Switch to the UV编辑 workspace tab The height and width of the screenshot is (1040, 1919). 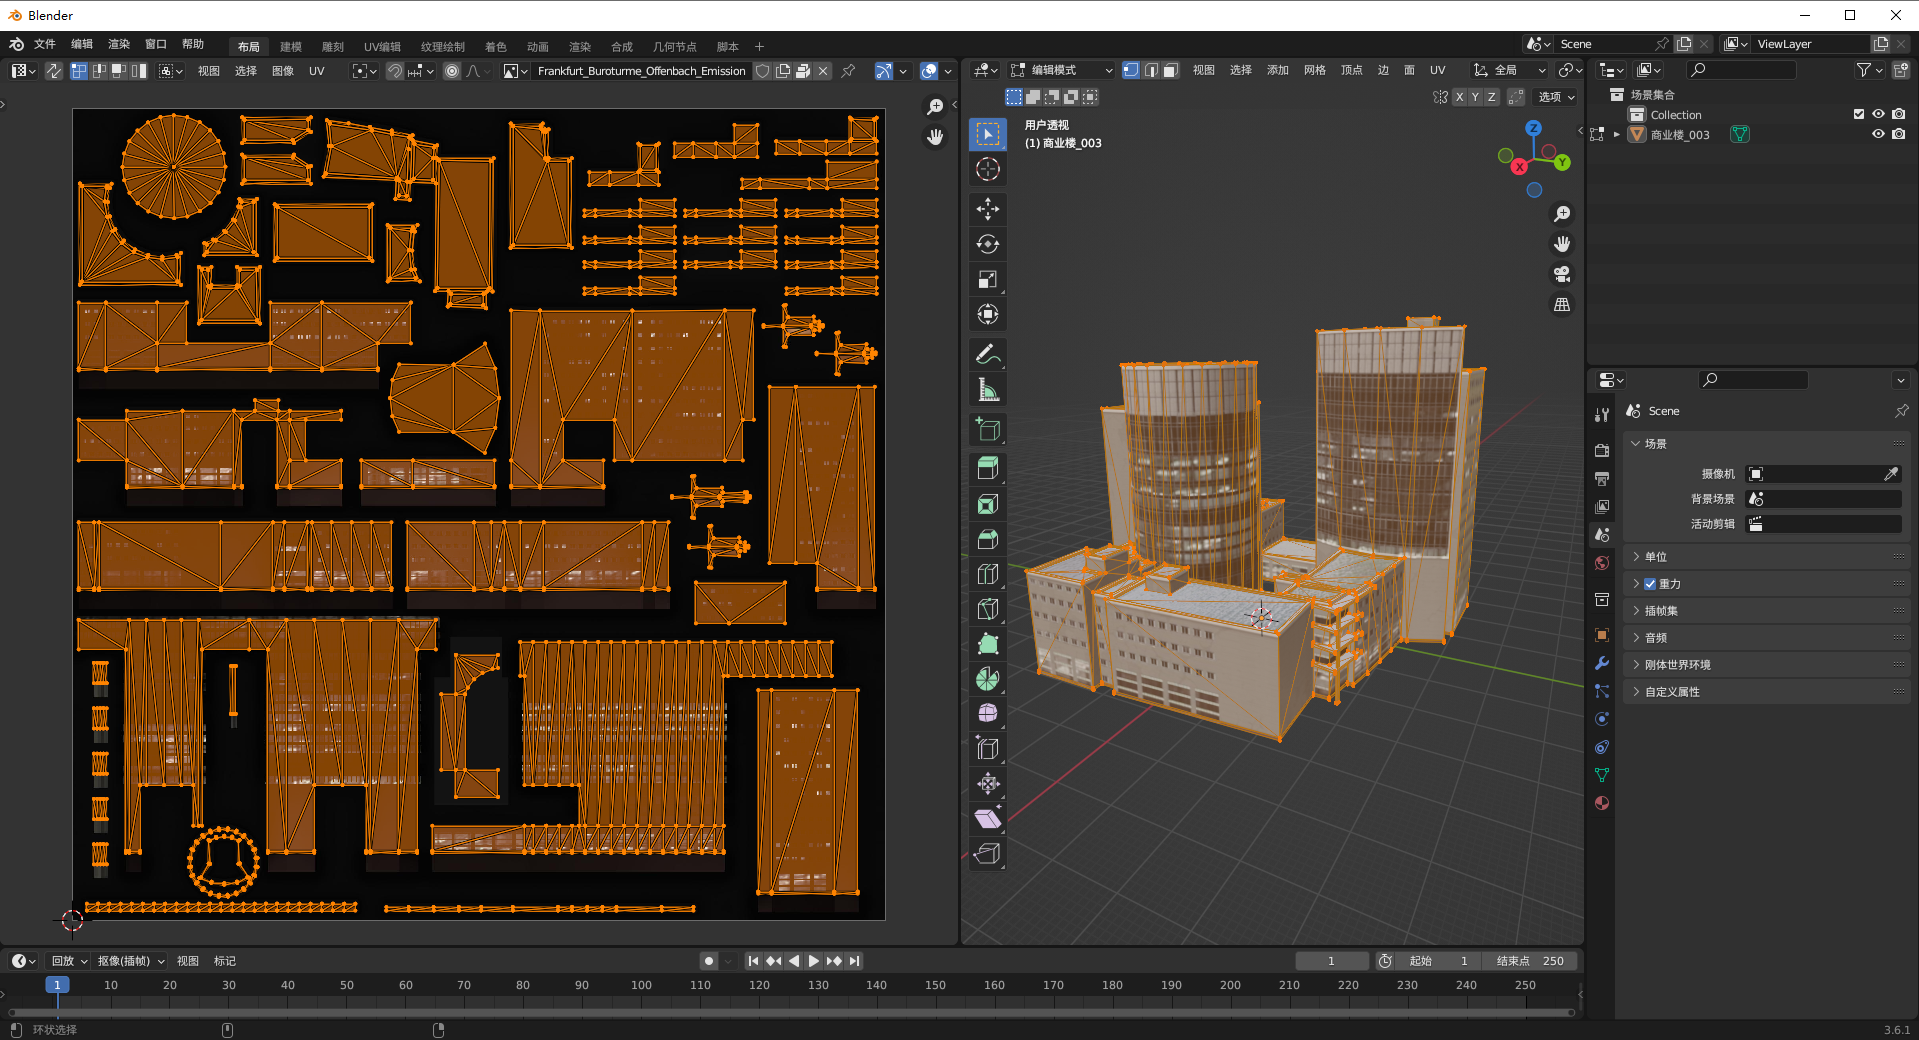pos(382,47)
